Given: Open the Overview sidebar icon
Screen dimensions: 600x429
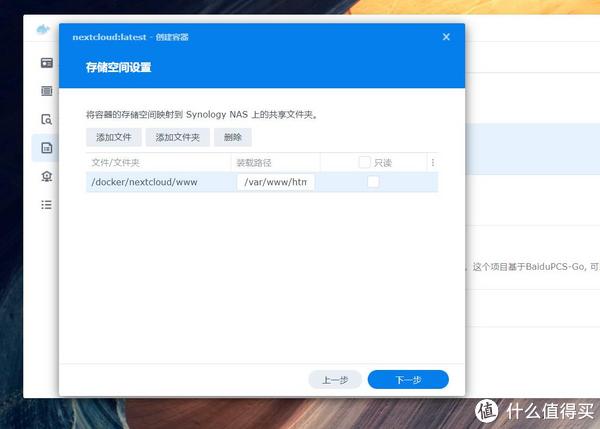Looking at the screenshot, I should 47,63.
